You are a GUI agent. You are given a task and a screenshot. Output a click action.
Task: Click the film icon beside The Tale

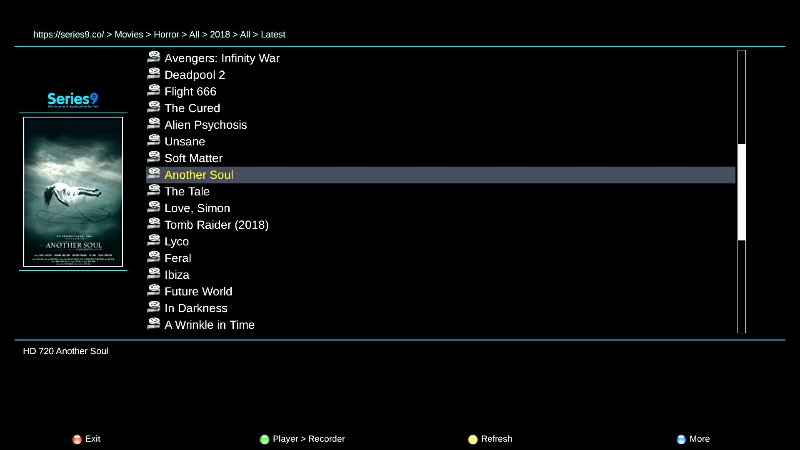coord(154,190)
